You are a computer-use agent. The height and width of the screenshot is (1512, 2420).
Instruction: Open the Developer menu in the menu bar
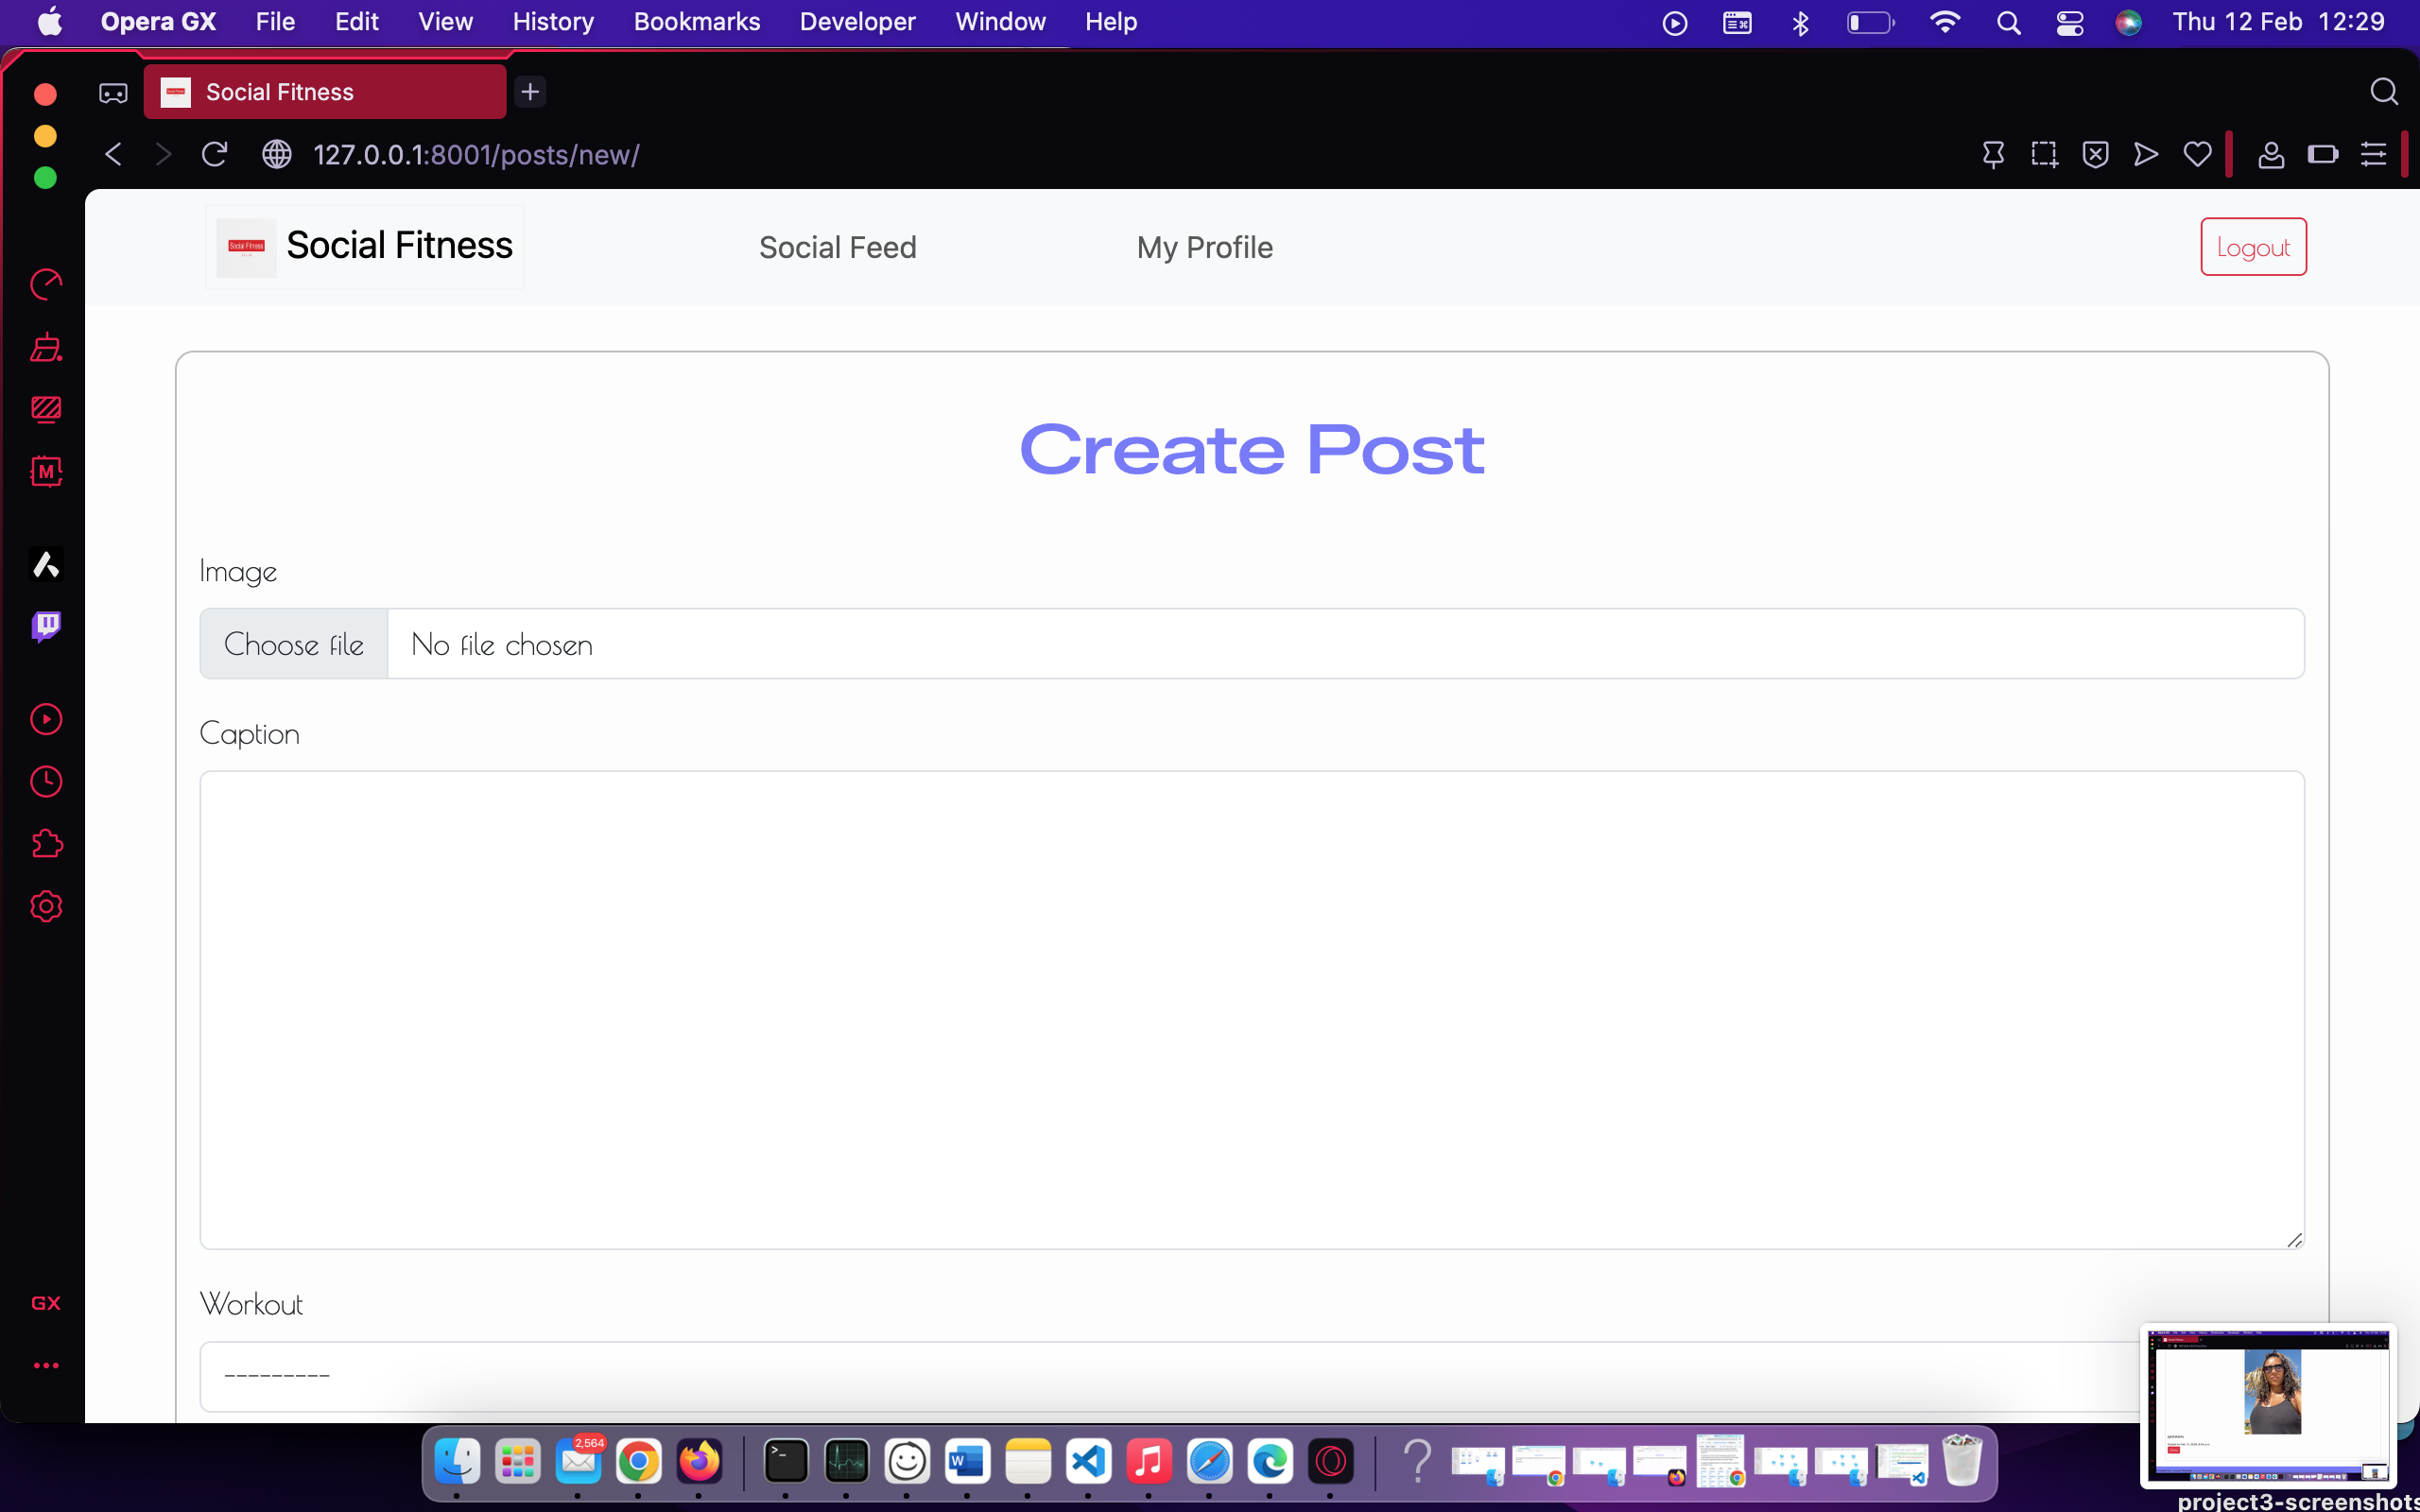click(856, 21)
